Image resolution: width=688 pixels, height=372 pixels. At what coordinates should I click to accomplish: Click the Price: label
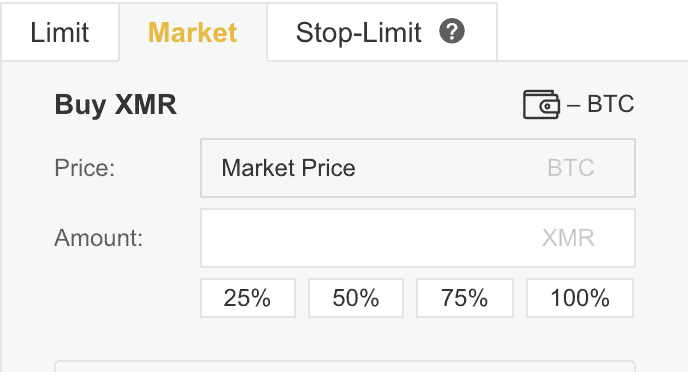[x=85, y=168]
